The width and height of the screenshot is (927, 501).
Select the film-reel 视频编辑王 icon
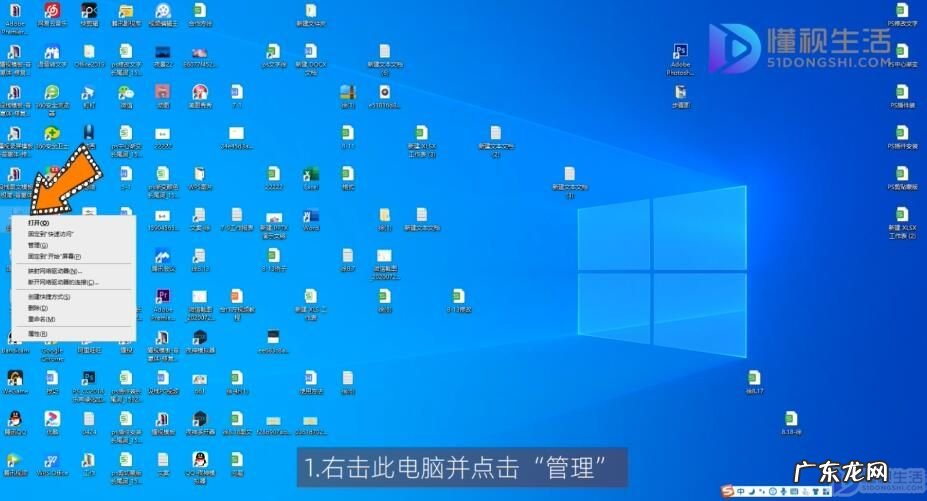(163, 11)
